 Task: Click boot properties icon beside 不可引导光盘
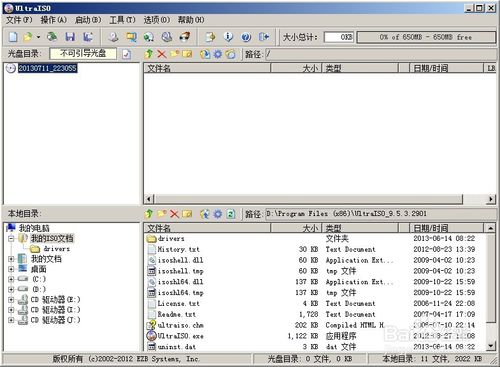pyautogui.click(x=127, y=54)
